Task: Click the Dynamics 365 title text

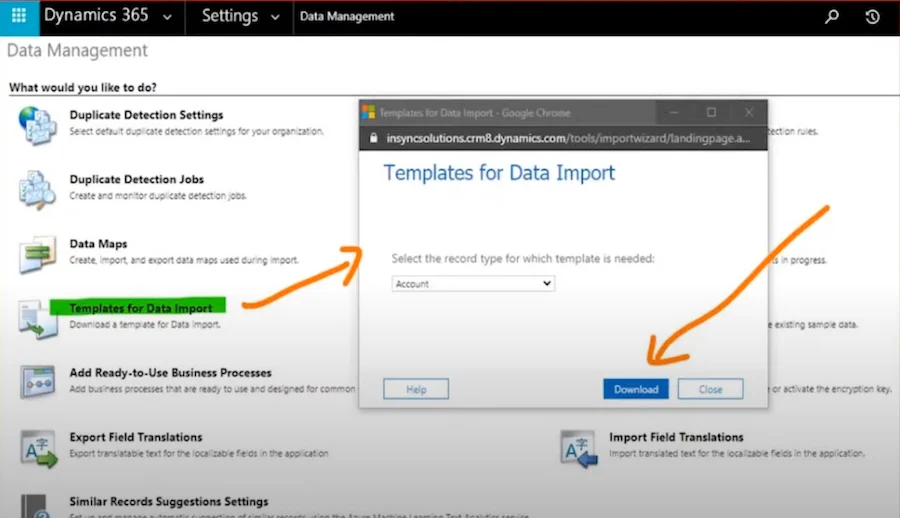Action: click(96, 15)
